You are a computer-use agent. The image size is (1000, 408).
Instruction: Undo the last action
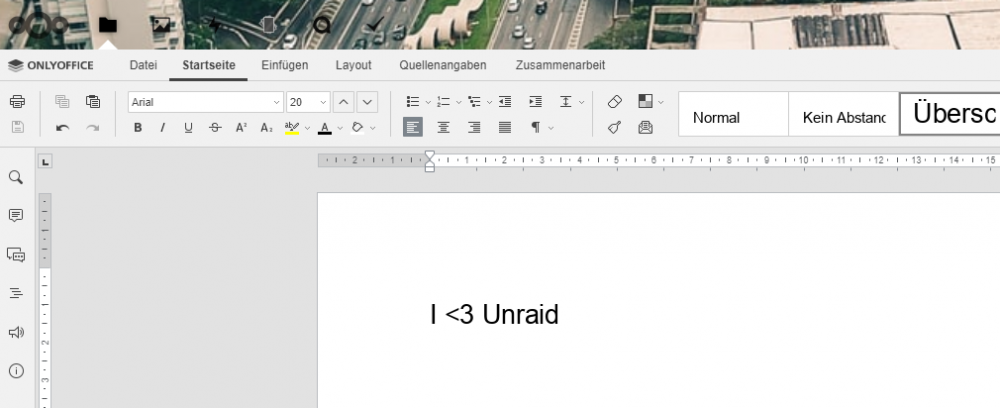point(62,128)
